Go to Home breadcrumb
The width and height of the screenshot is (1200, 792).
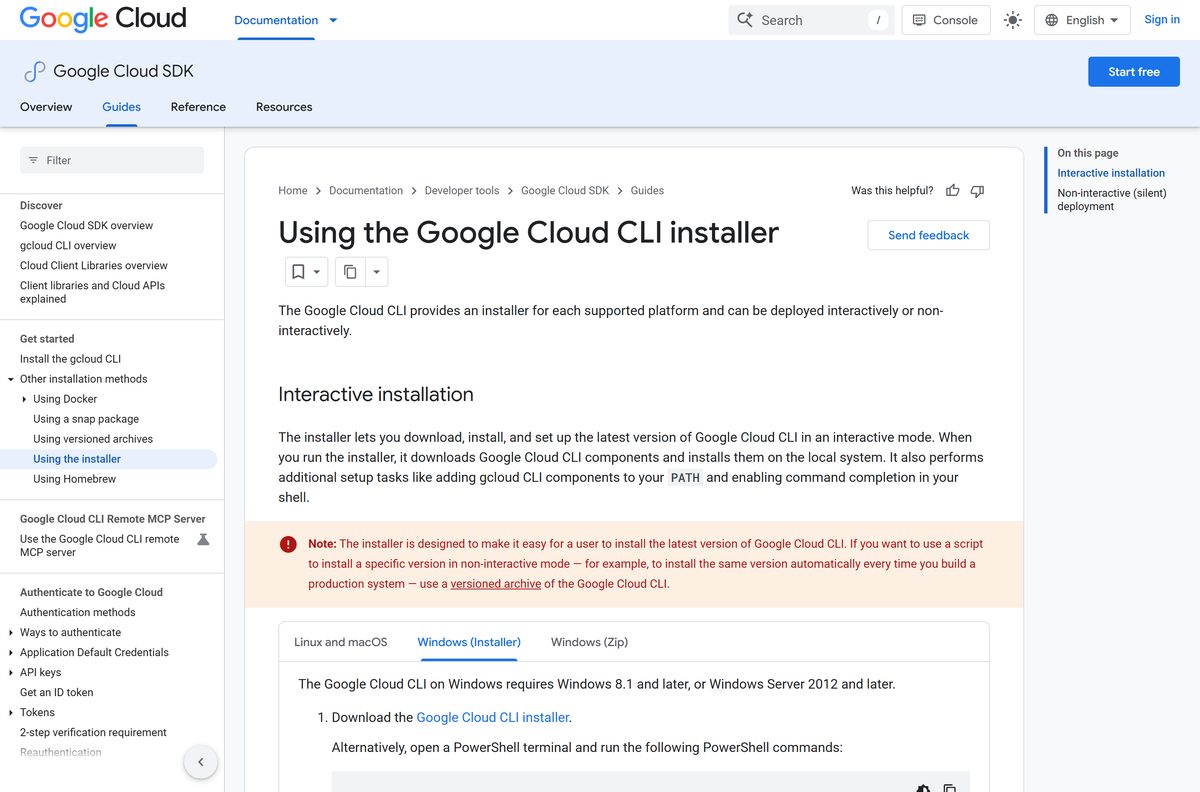pos(293,190)
